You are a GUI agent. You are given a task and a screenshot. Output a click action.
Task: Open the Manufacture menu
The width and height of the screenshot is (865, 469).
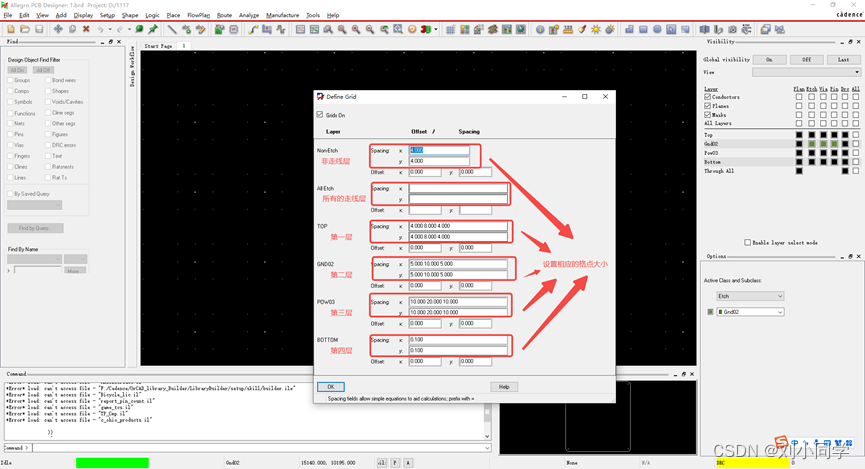coord(282,15)
